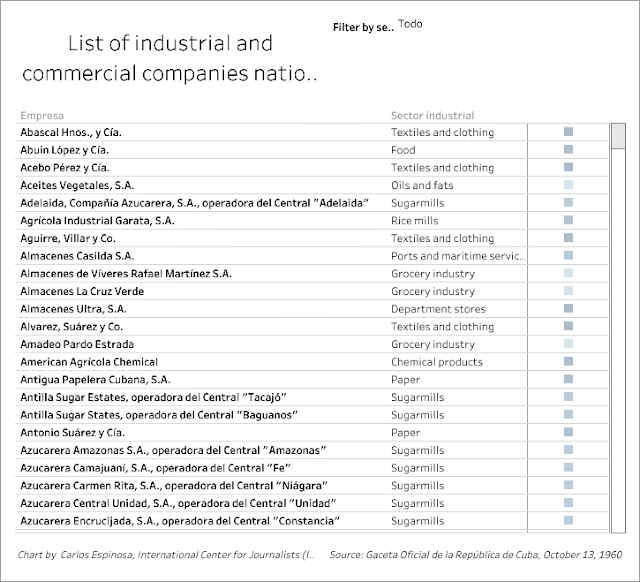
Task: Click color square in Amadeo Pardo Estrada row
Action: 568,344
